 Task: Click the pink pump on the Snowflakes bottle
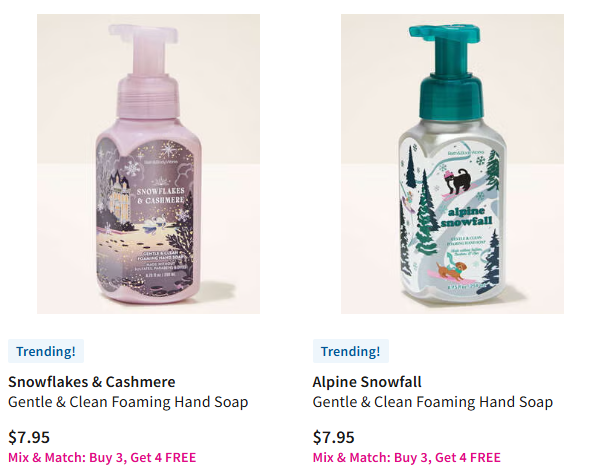click(x=146, y=71)
